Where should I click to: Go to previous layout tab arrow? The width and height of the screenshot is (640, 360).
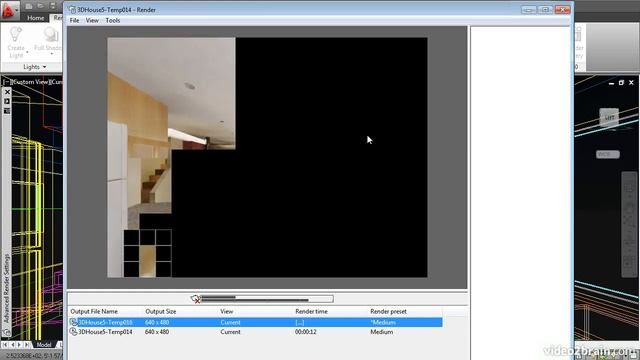click(x=12, y=345)
